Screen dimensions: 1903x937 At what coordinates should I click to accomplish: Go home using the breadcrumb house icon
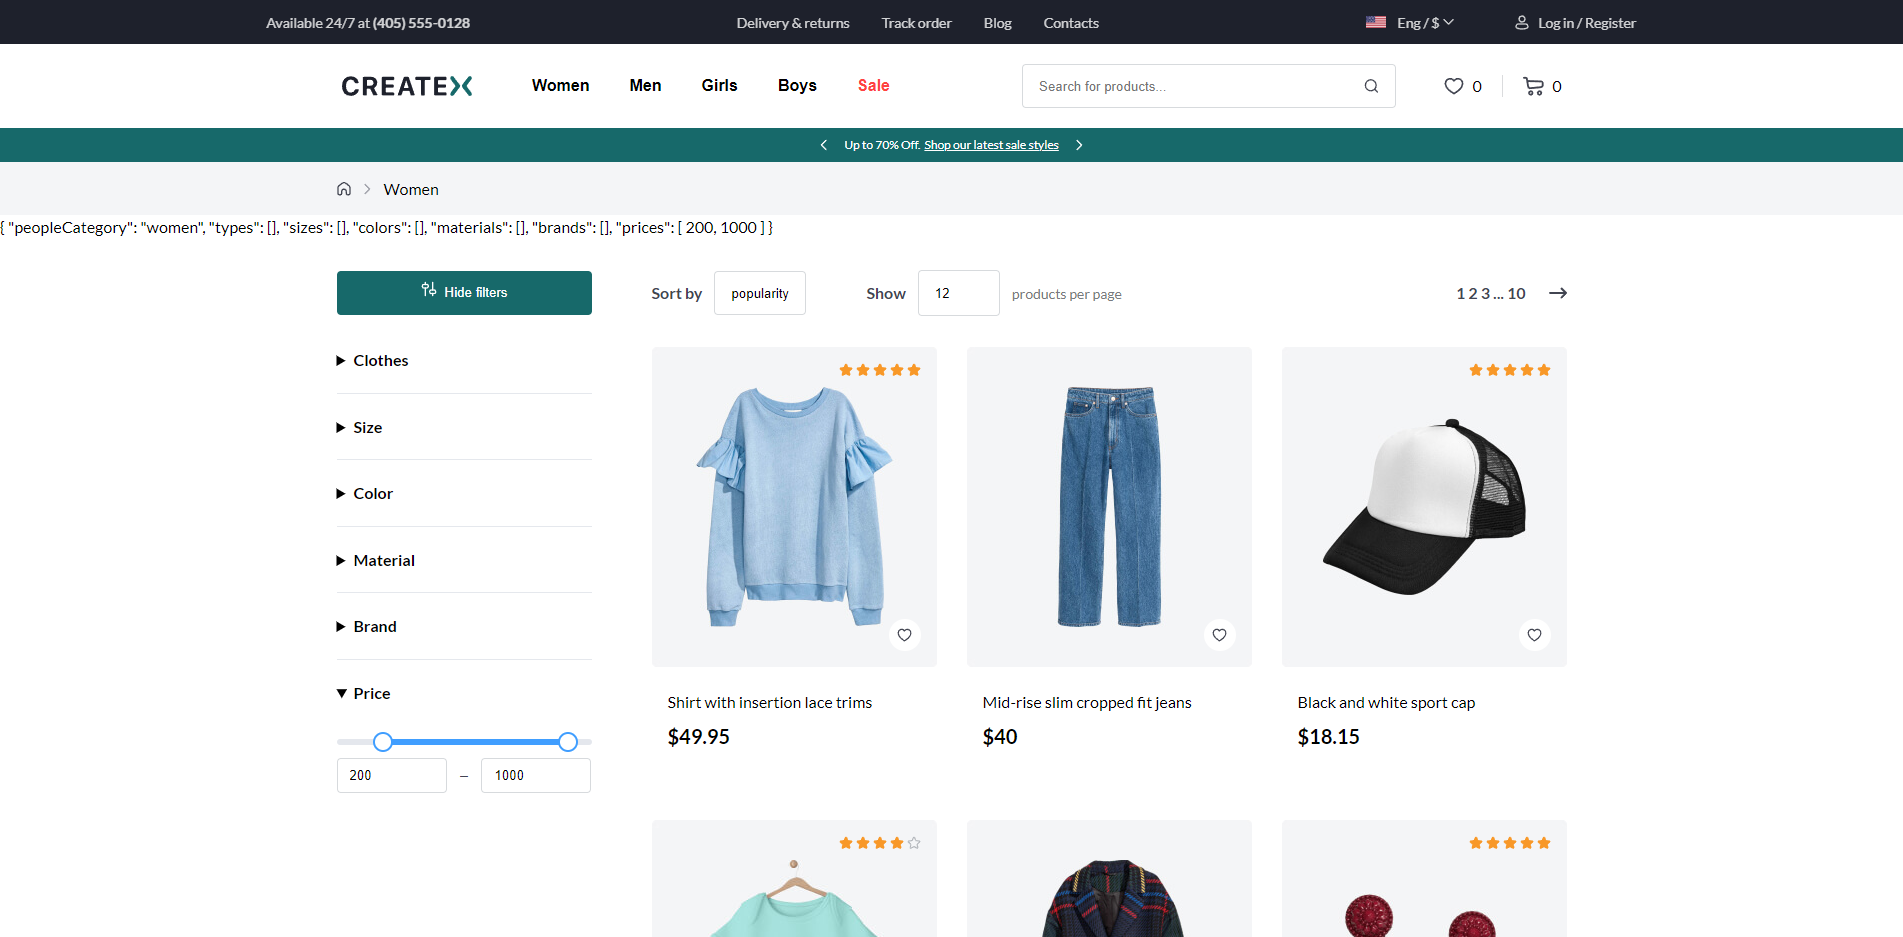tap(344, 188)
